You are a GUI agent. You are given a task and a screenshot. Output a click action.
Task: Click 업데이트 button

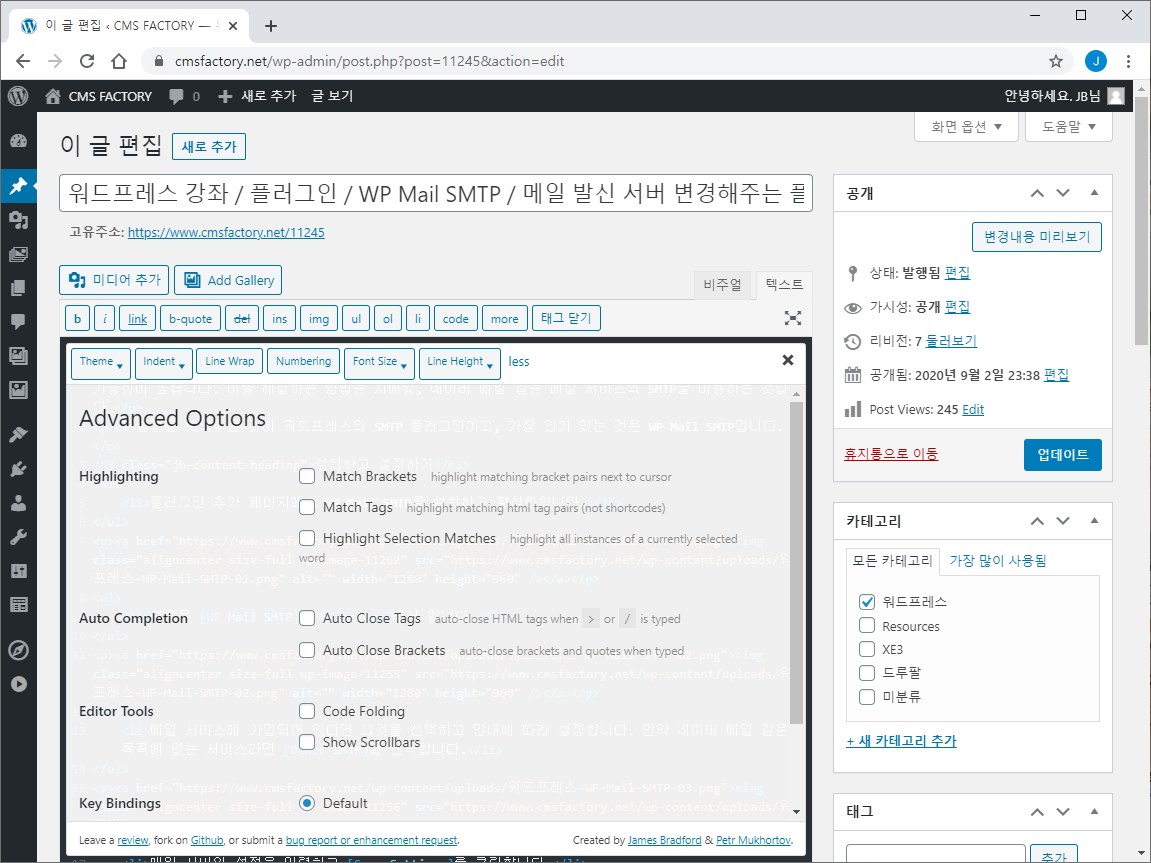click(x=1062, y=455)
